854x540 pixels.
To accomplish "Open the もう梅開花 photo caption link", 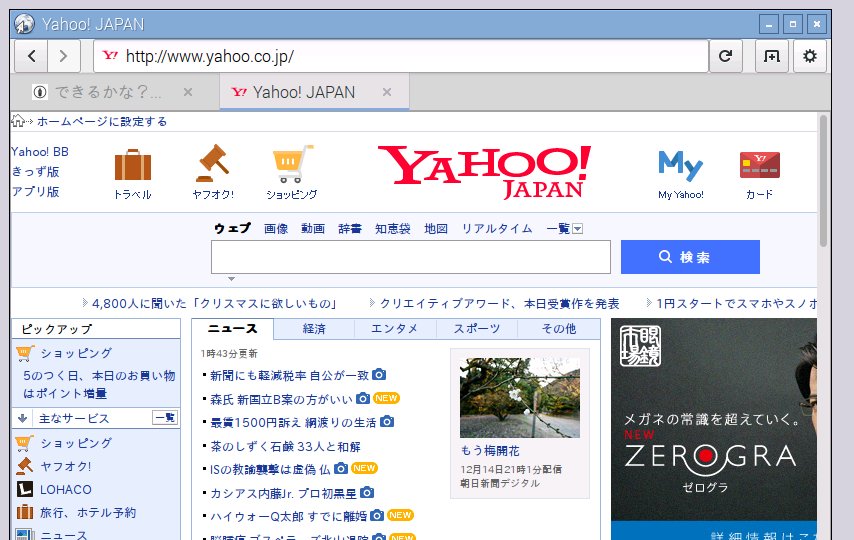I will [490, 451].
